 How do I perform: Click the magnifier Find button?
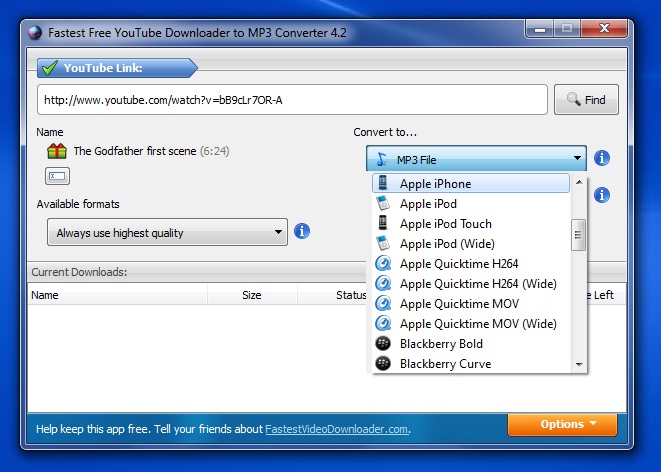[x=586, y=99]
